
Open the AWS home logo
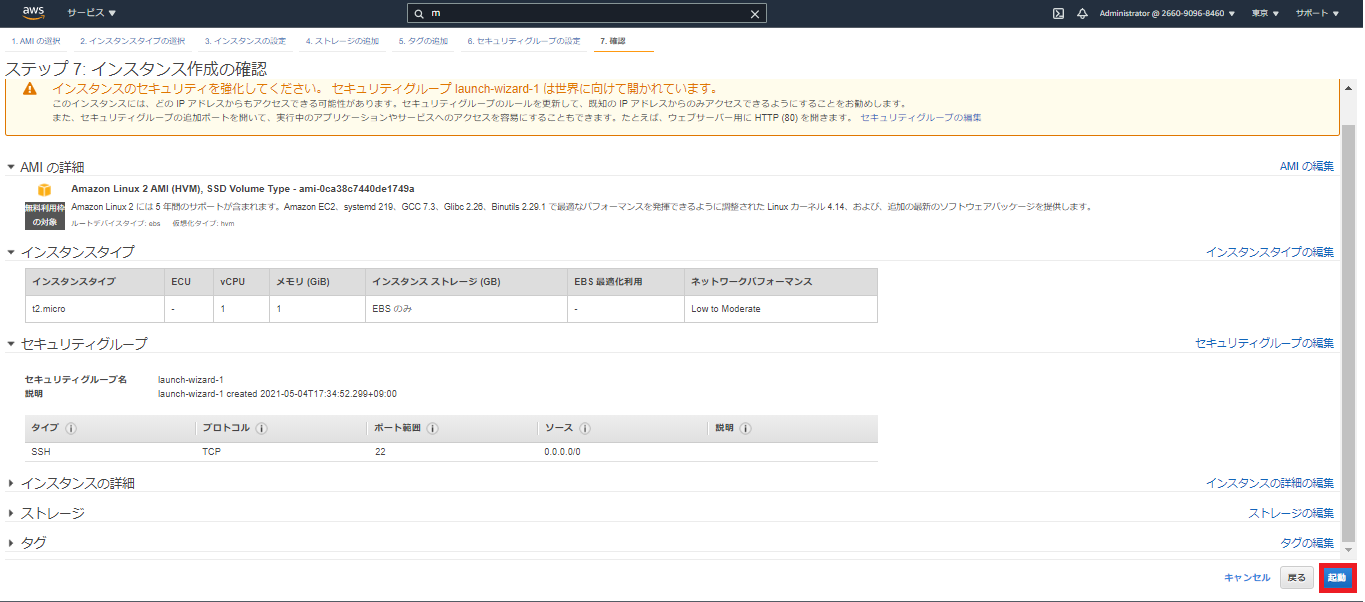[x=34, y=13]
